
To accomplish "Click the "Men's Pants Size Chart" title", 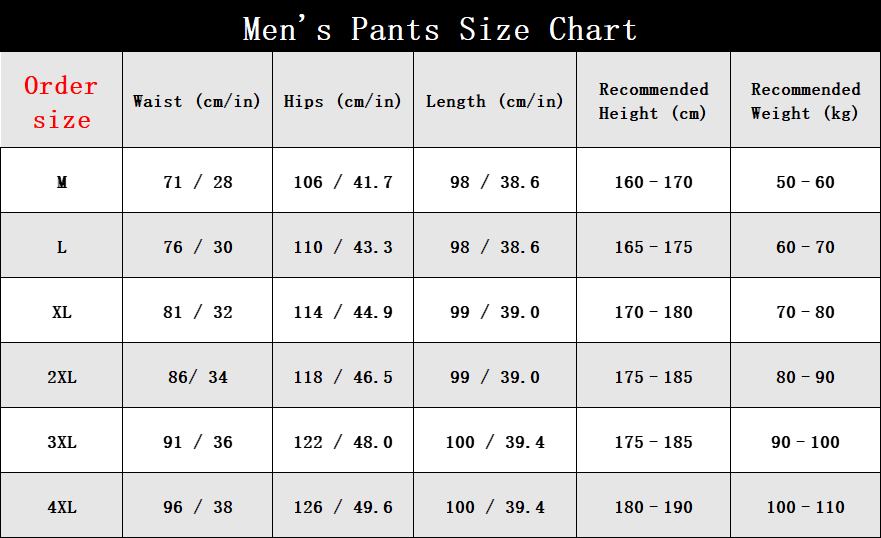I will point(440,29).
